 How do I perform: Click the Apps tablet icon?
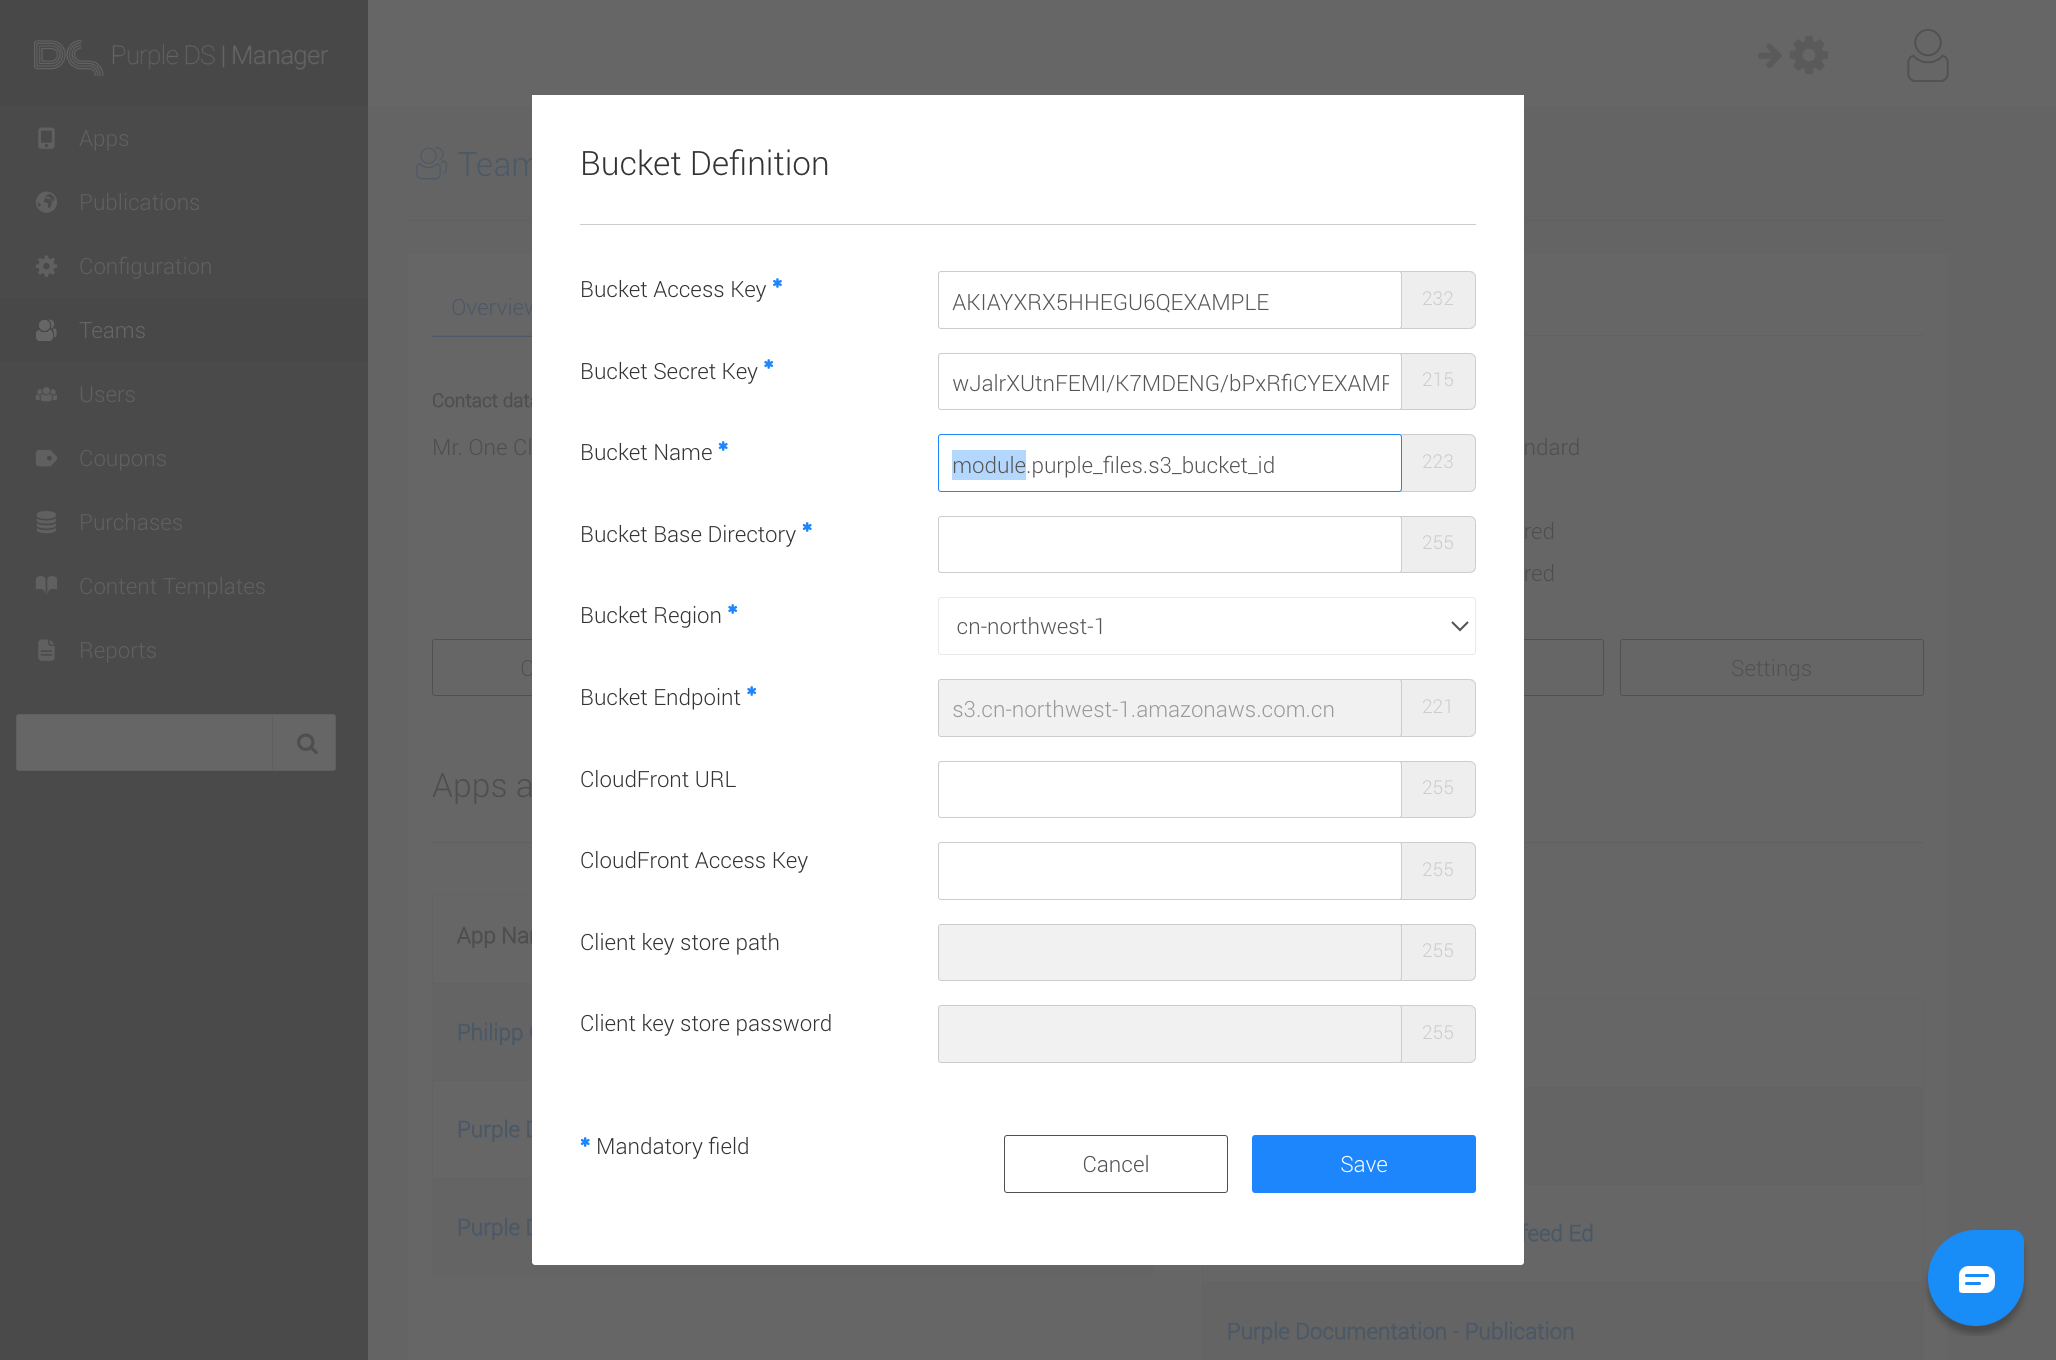coord(46,138)
